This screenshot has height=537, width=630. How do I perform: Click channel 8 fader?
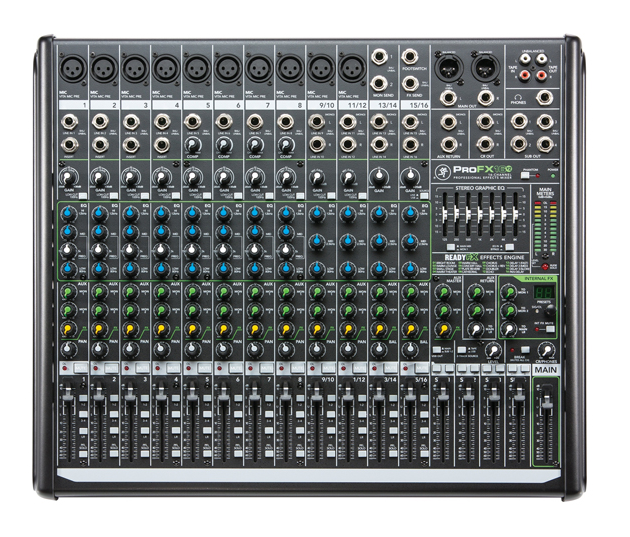tap(284, 396)
